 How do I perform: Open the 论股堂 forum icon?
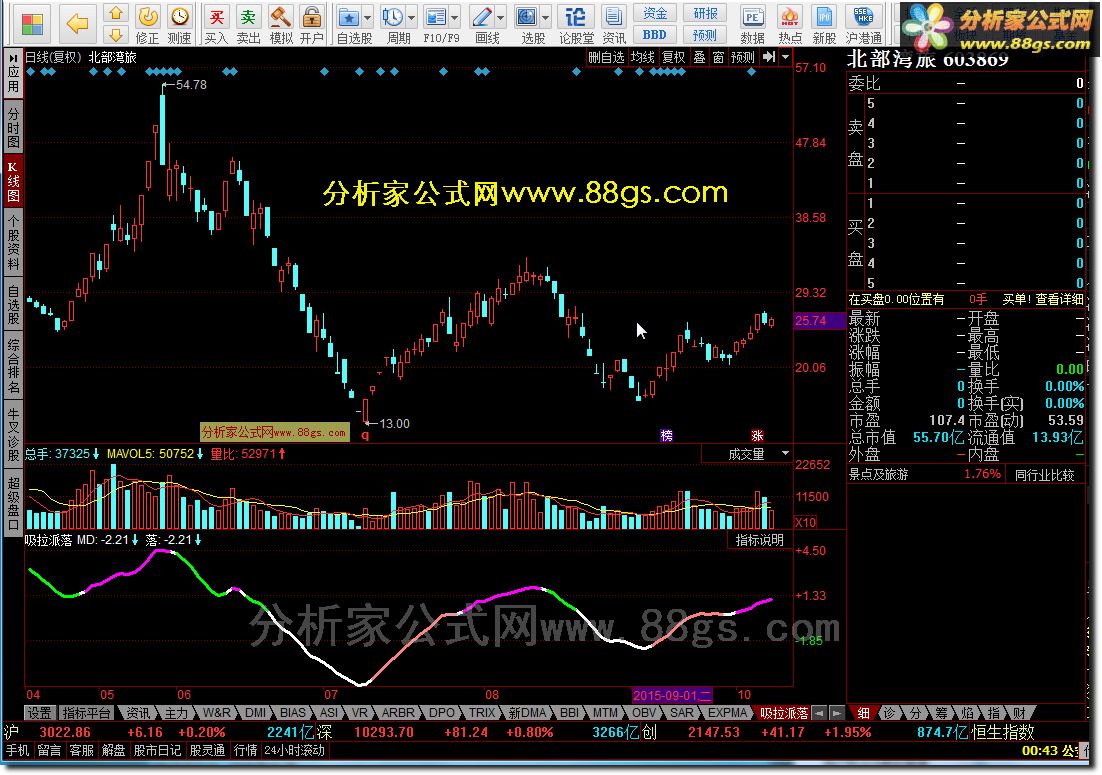click(x=576, y=25)
